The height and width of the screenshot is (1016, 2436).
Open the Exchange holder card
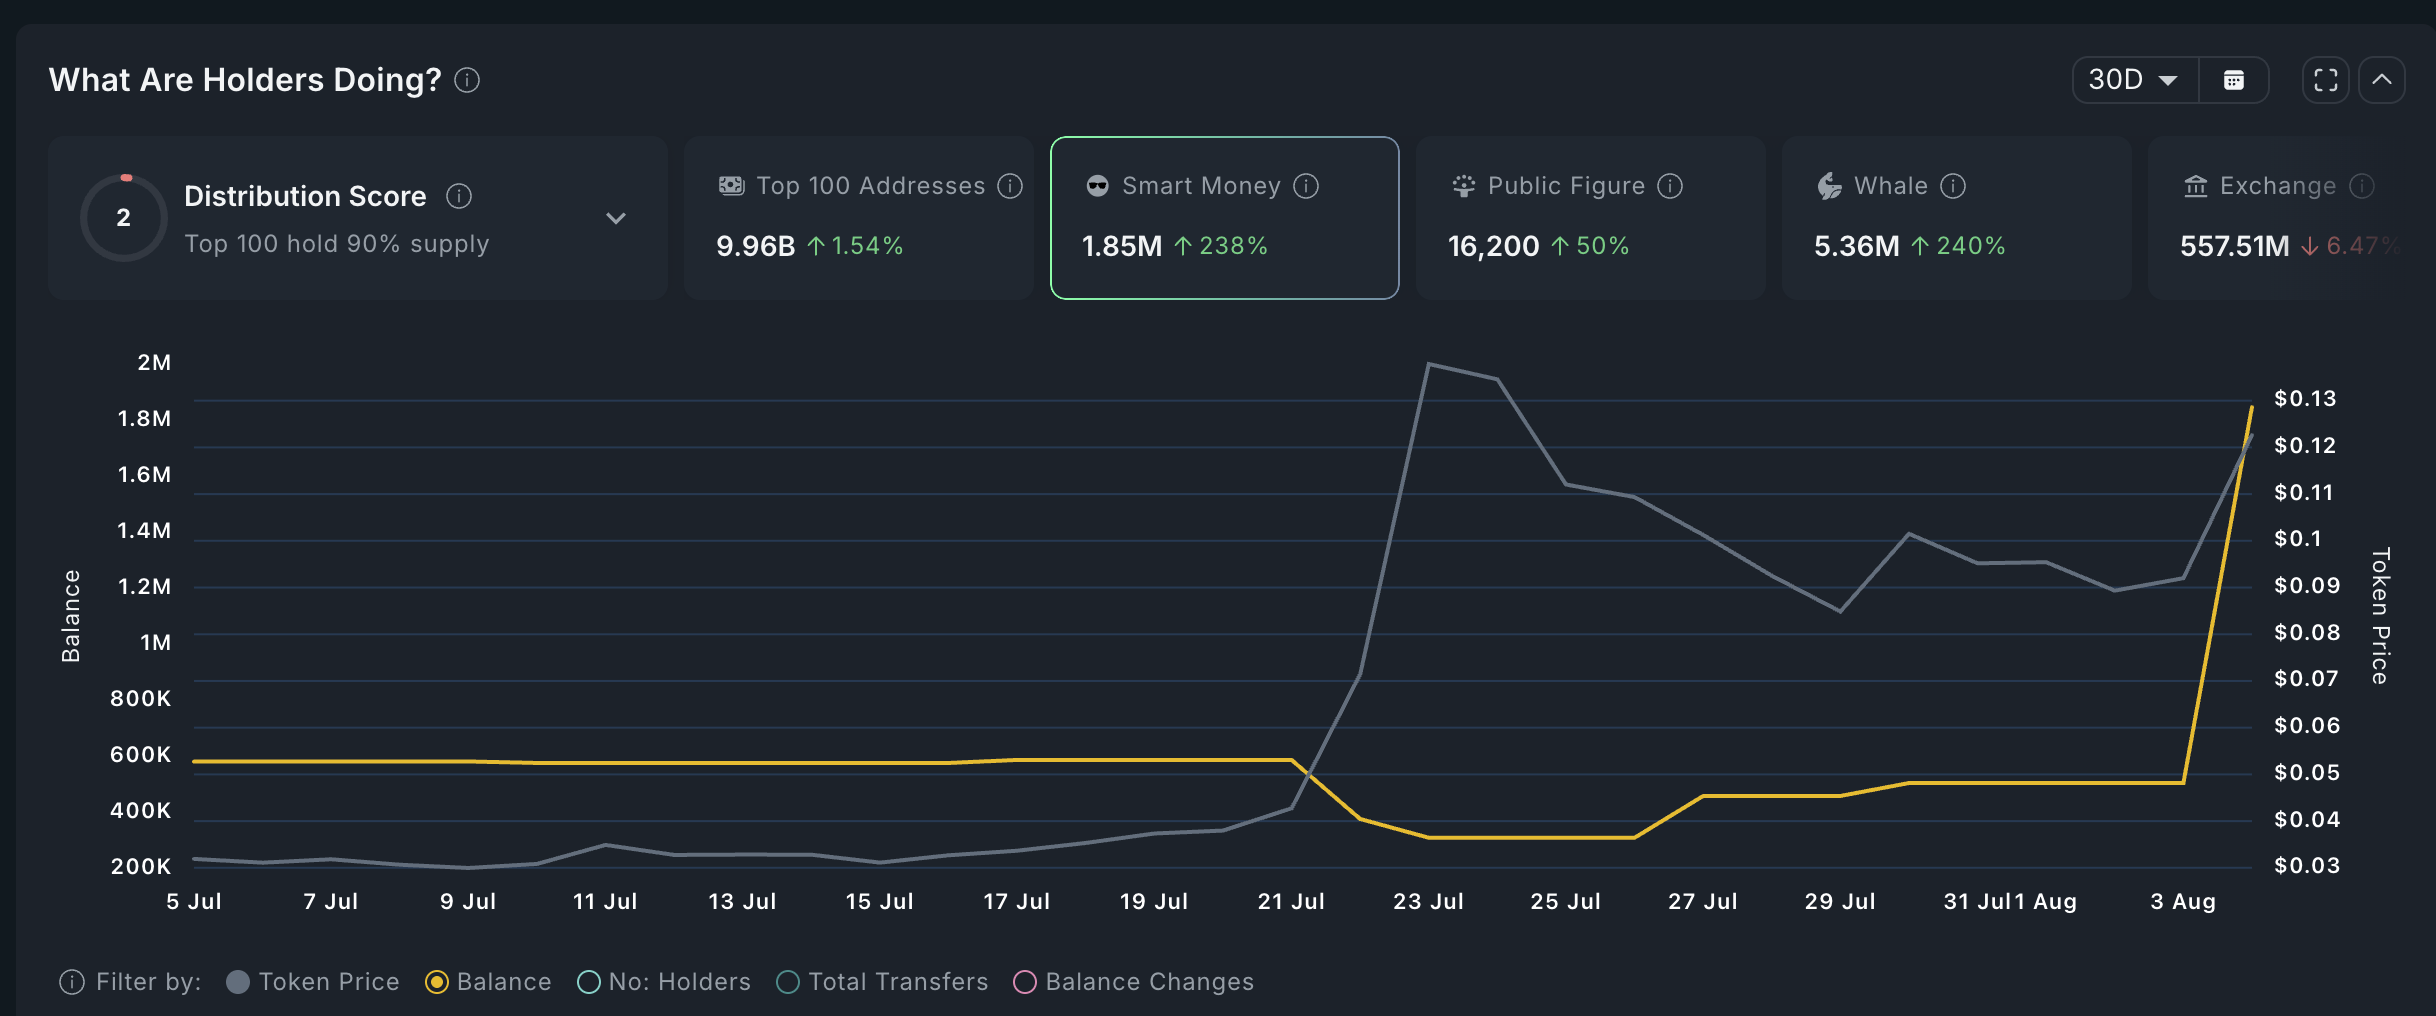(2290, 218)
